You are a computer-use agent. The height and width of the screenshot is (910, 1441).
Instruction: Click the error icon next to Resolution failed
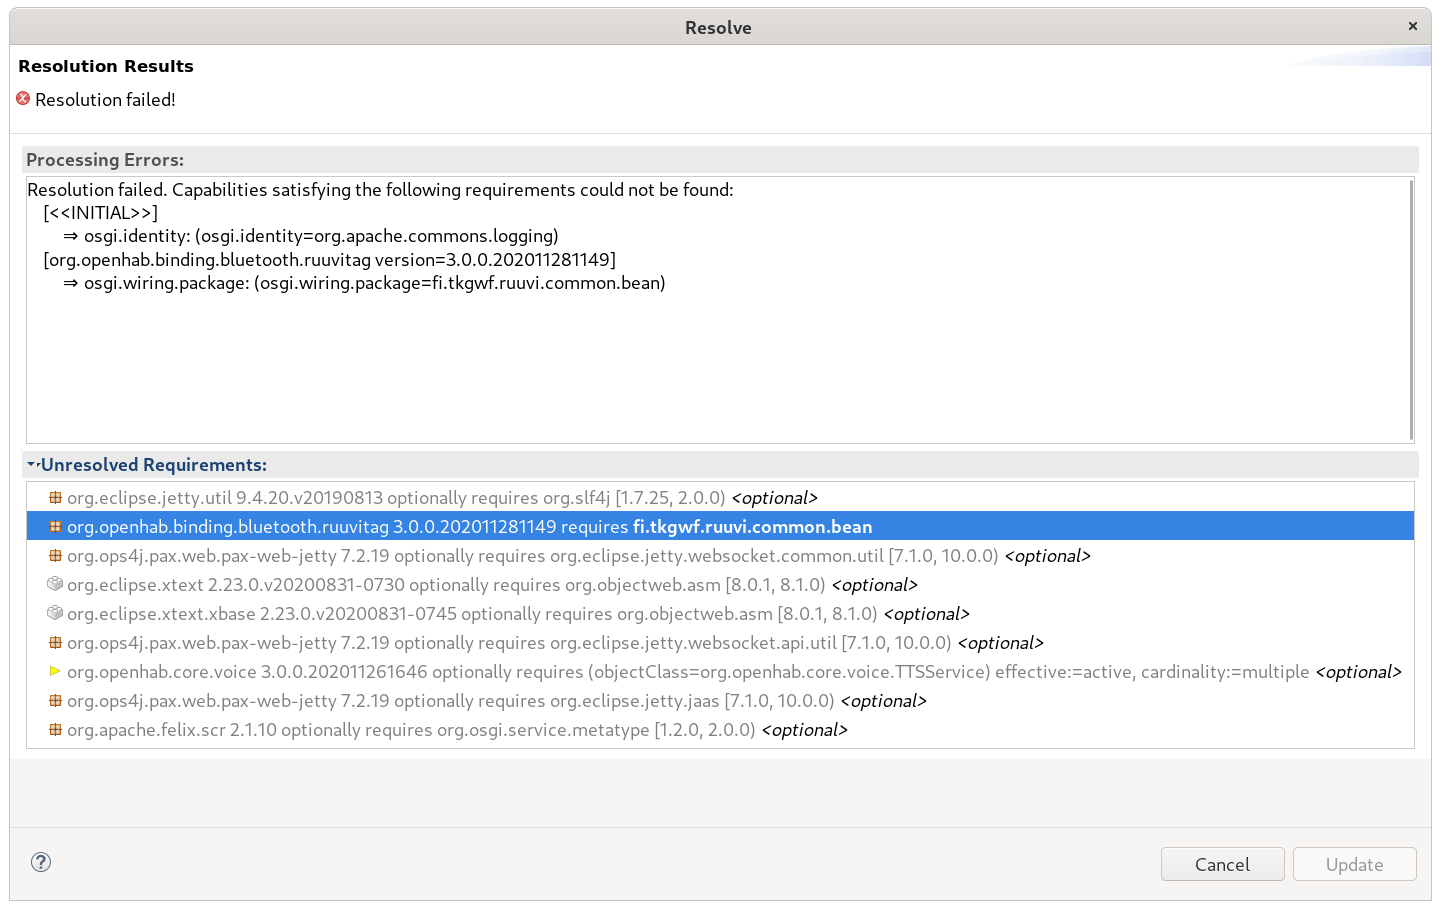pos(22,99)
